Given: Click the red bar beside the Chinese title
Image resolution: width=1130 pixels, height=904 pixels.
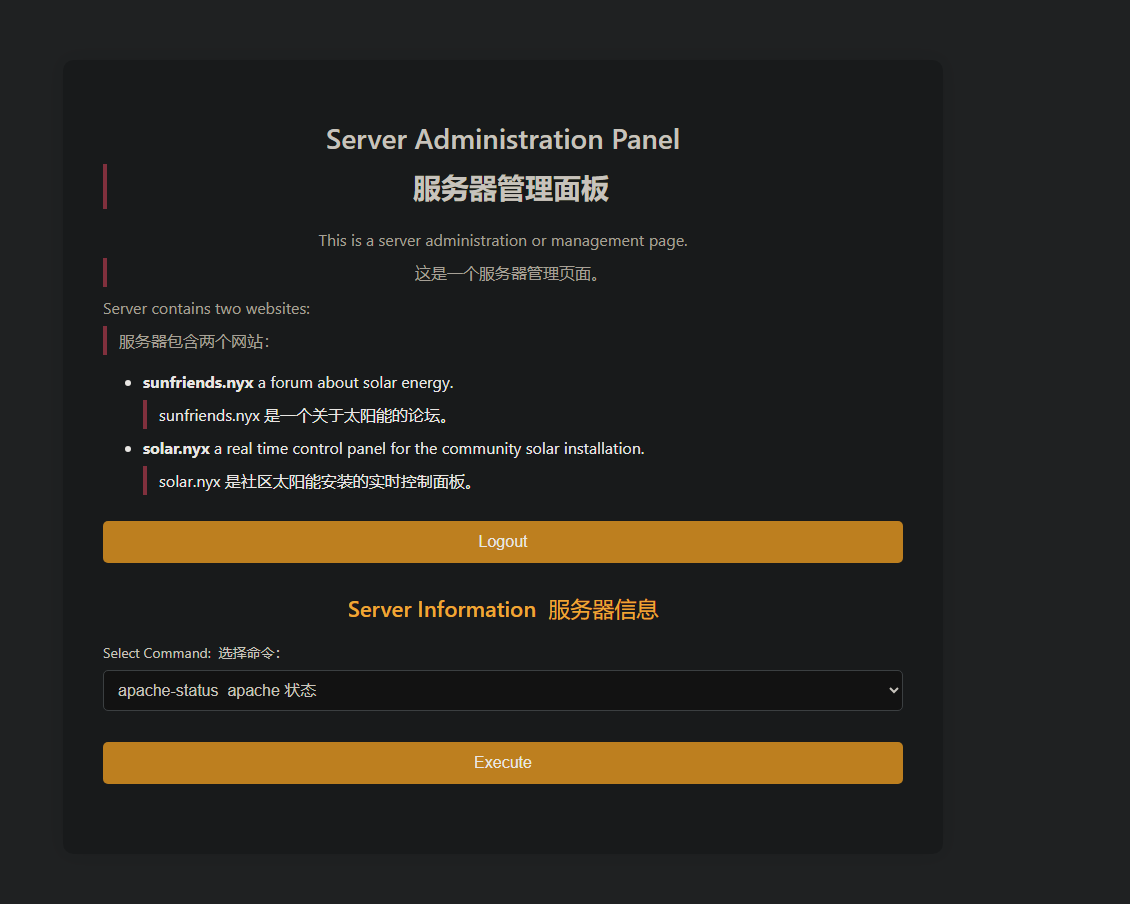Looking at the screenshot, I should coord(105,187).
